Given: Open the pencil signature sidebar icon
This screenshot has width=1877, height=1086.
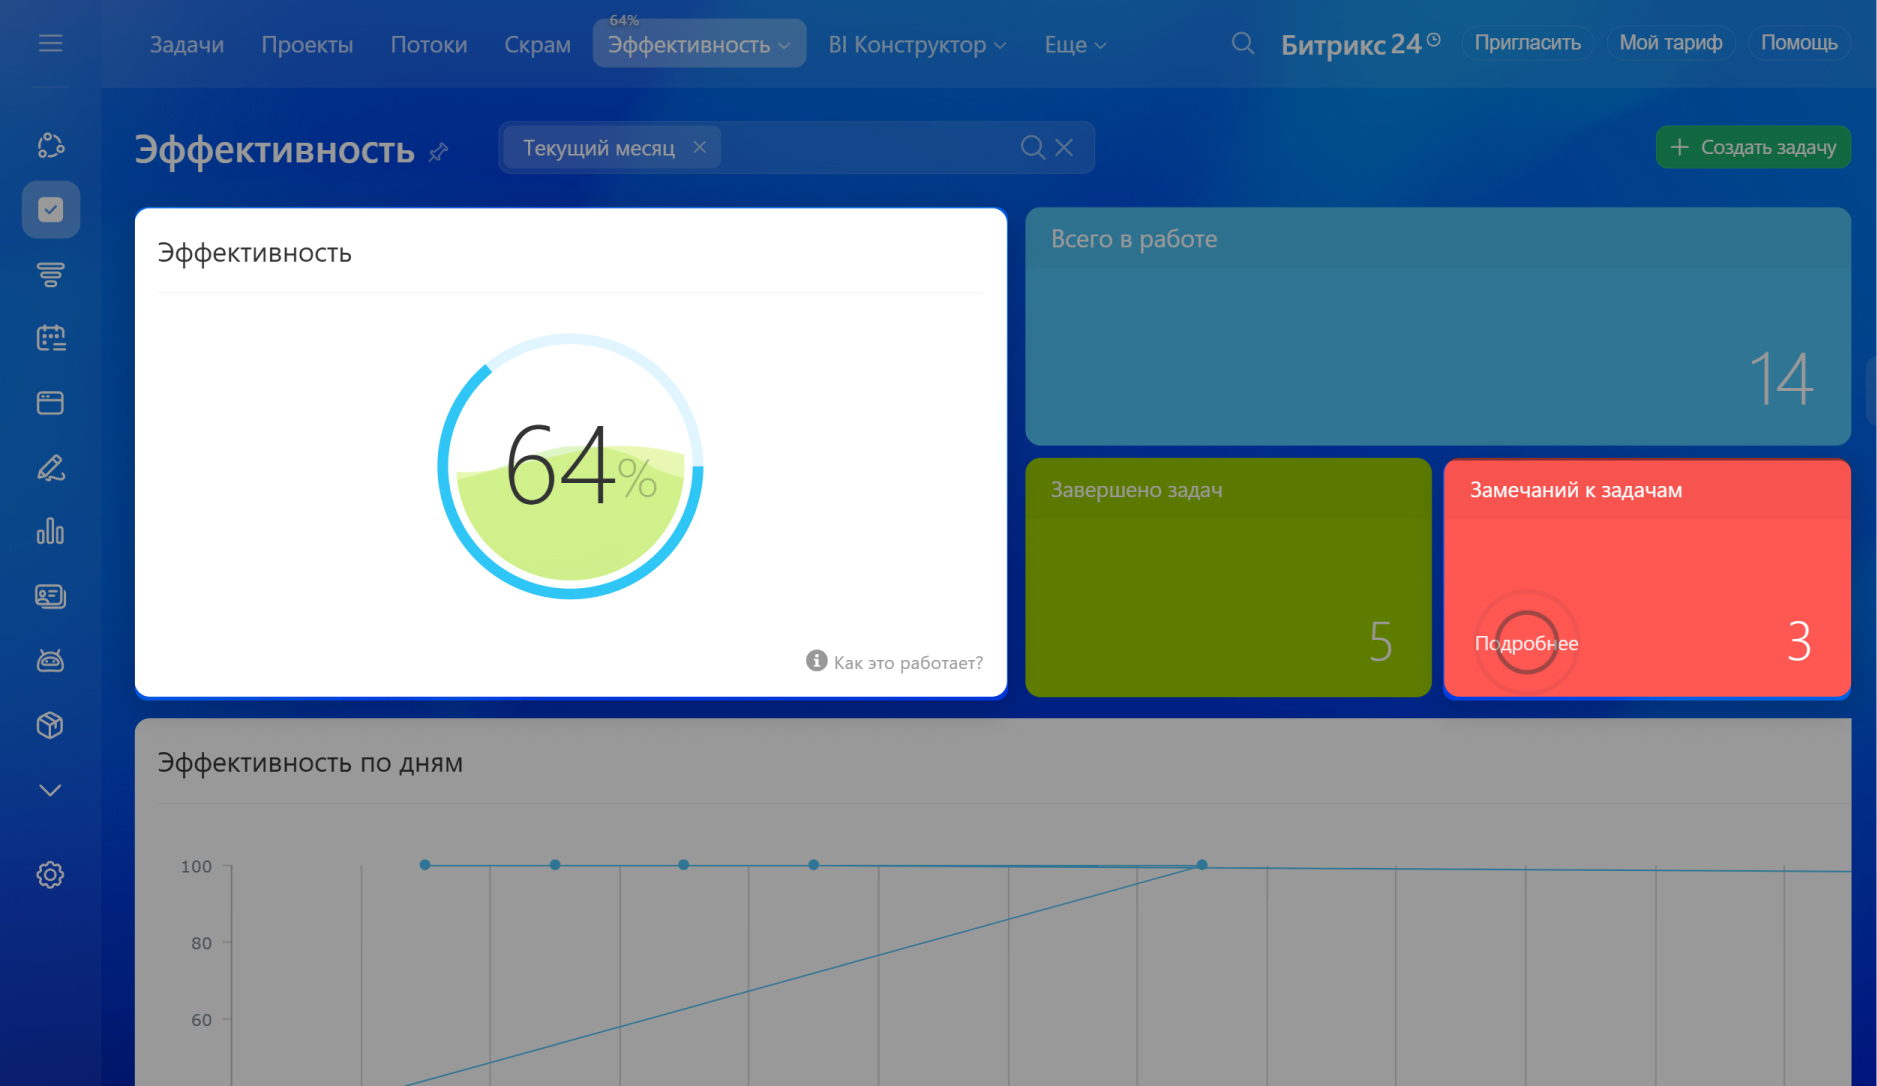Looking at the screenshot, I should tap(50, 467).
